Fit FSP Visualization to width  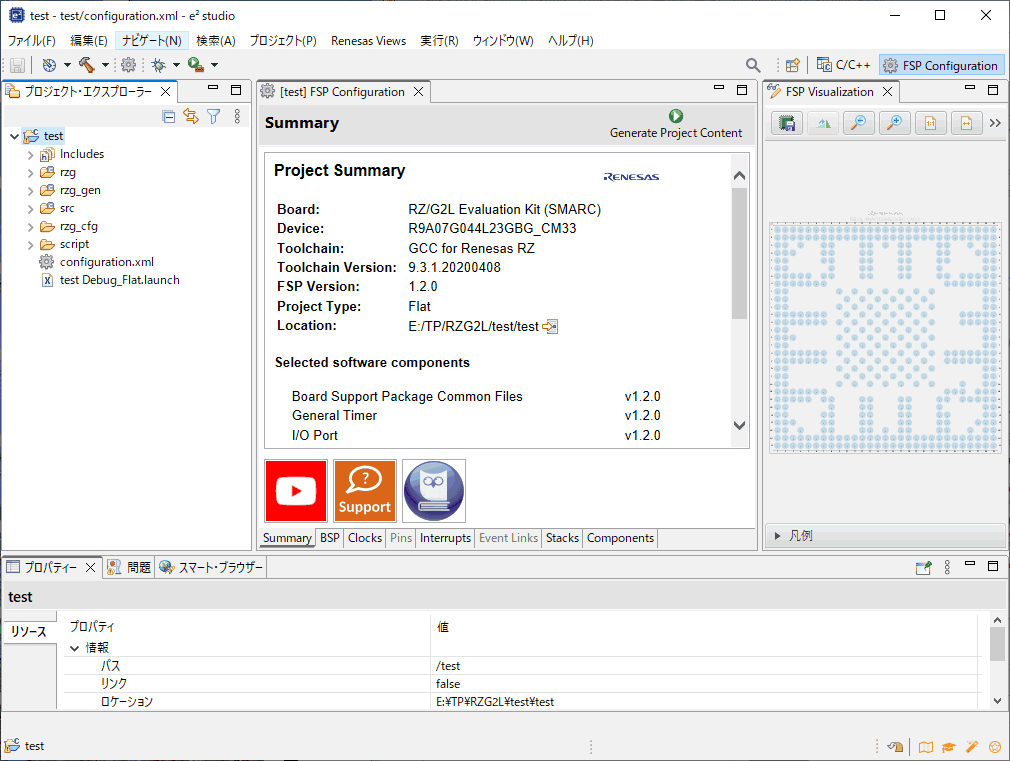pos(966,123)
